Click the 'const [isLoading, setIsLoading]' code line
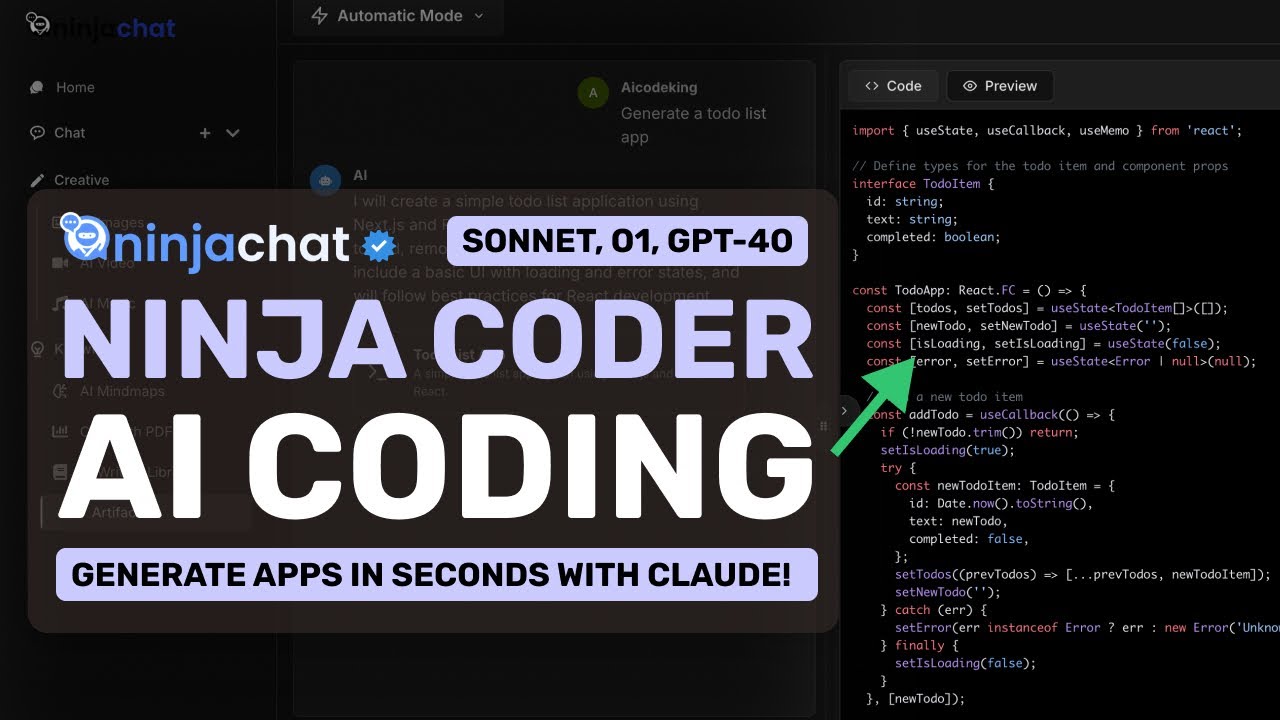The width and height of the screenshot is (1280, 720). (1044, 344)
